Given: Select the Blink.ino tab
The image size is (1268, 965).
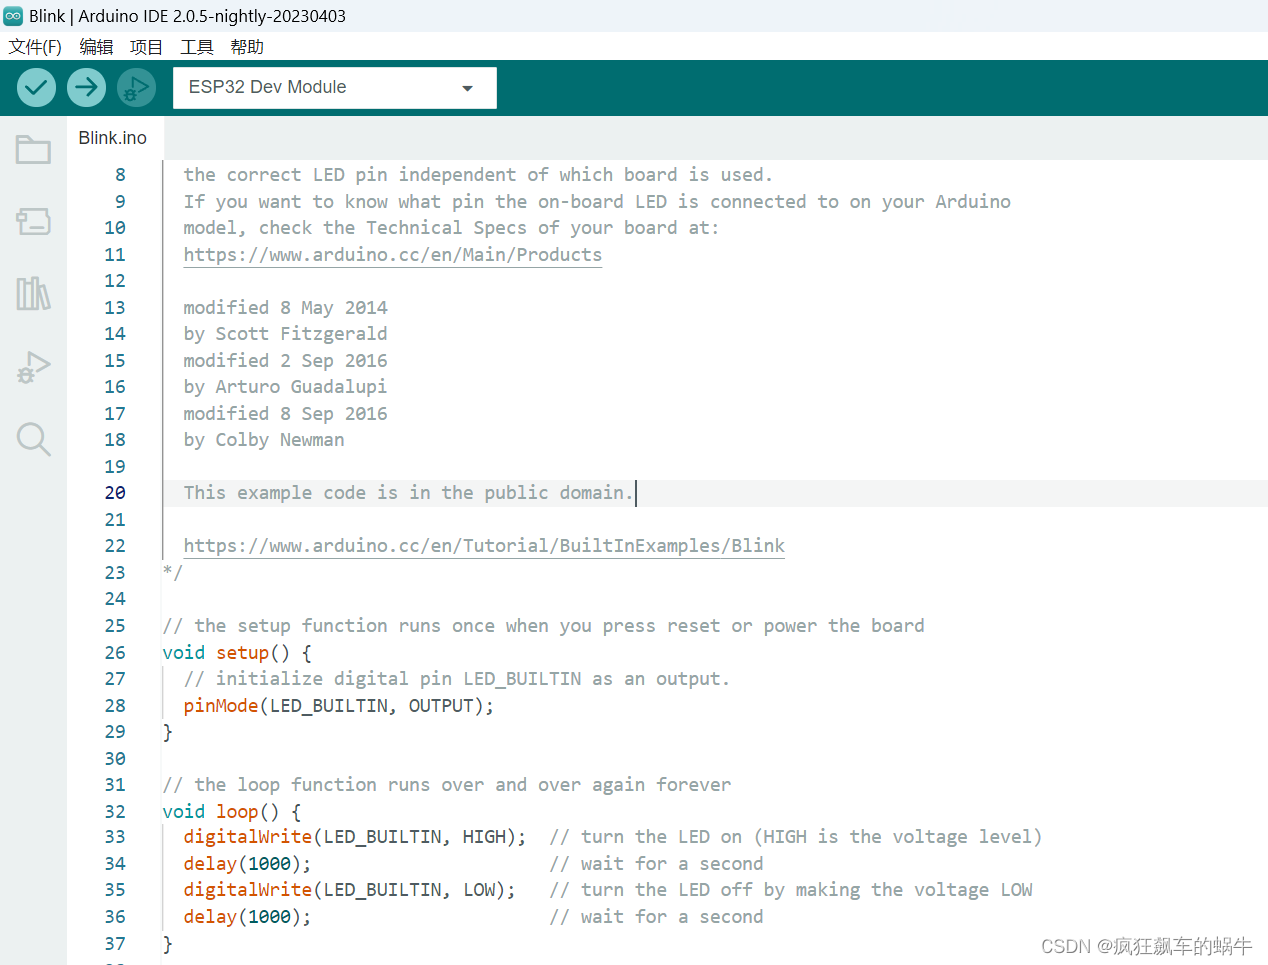Looking at the screenshot, I should (113, 138).
